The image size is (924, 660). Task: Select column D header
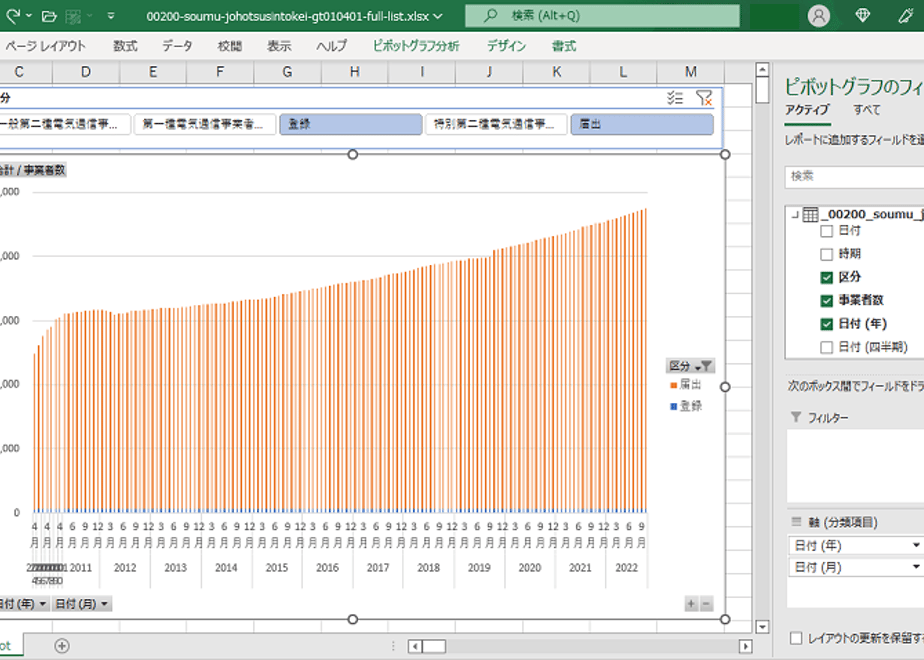coord(86,72)
